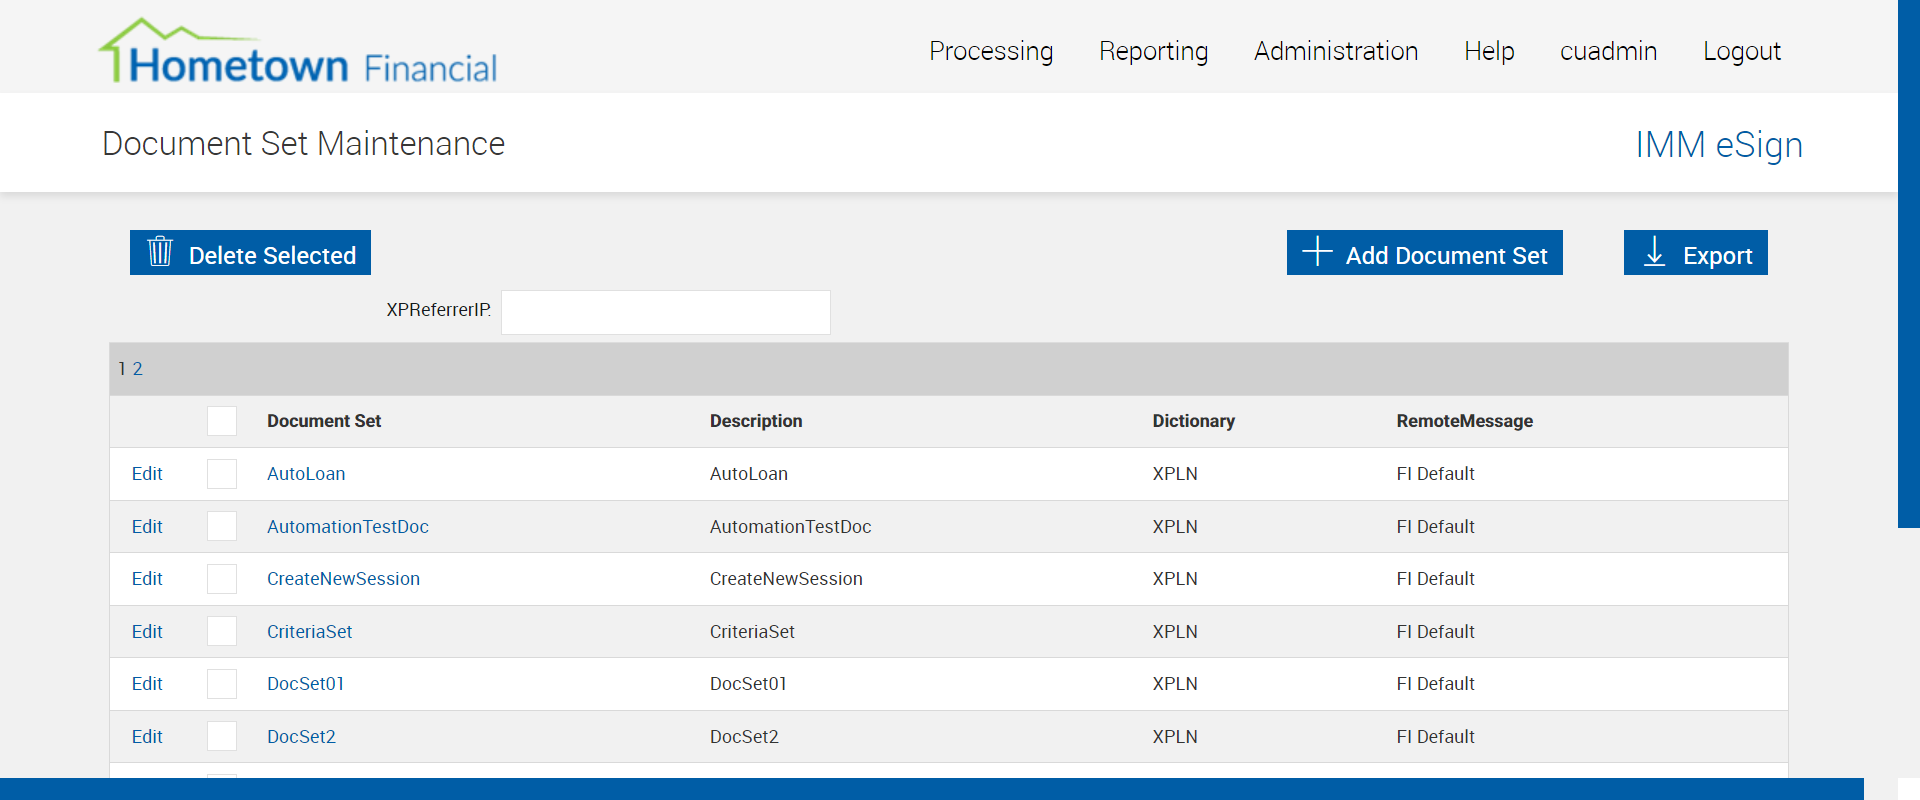
Task: Click the trash can icon on Delete Selected
Action: pyautogui.click(x=160, y=252)
